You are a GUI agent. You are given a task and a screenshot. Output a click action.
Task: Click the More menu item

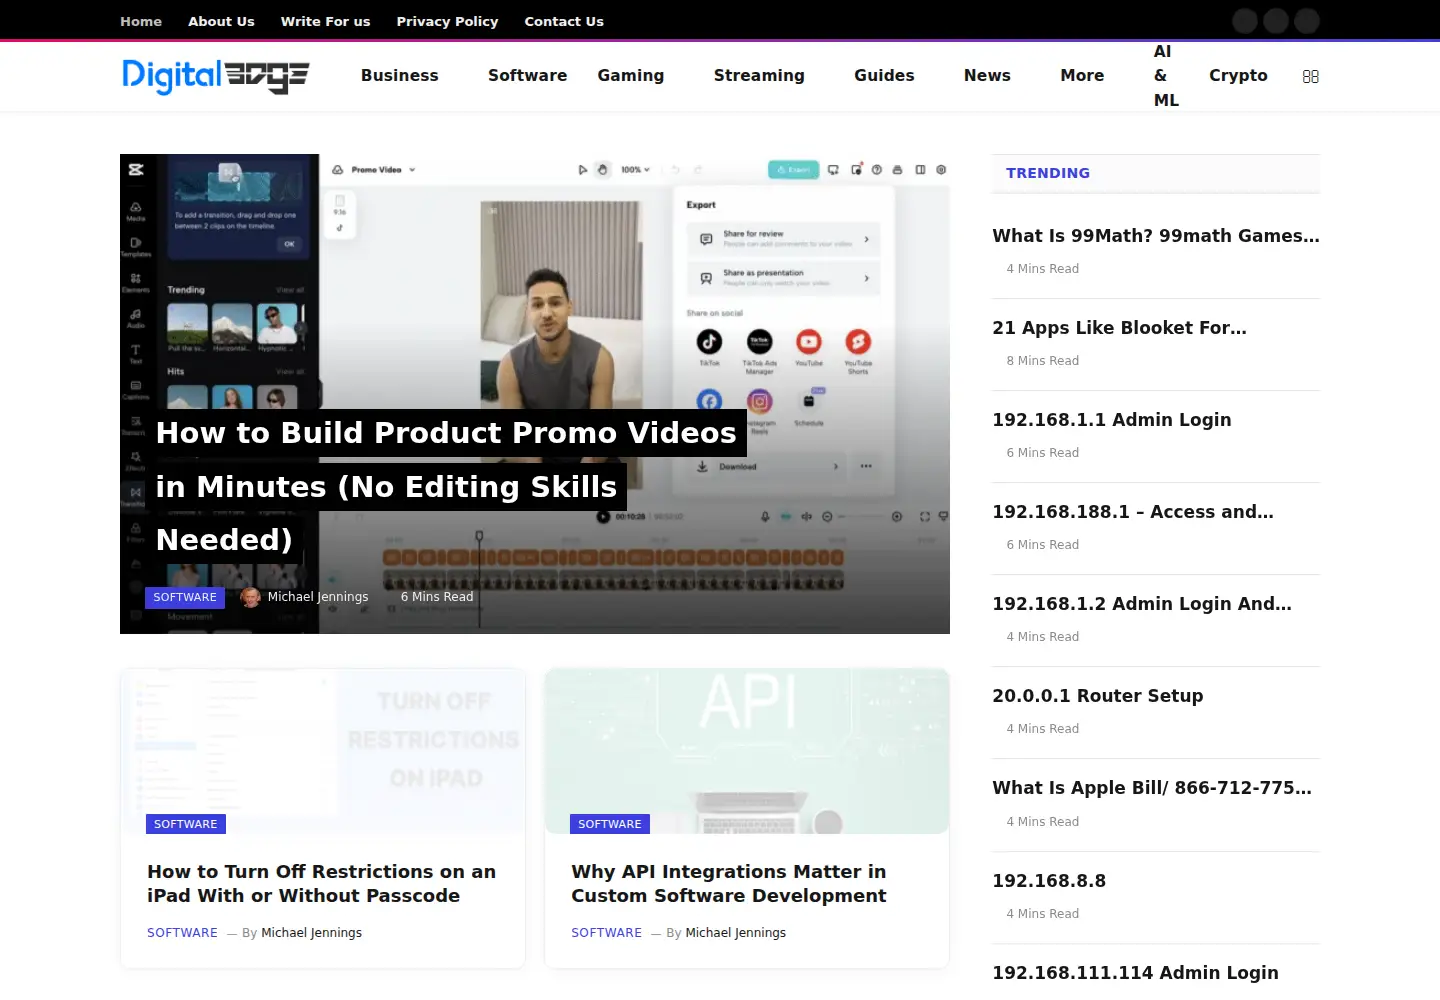(x=1082, y=75)
